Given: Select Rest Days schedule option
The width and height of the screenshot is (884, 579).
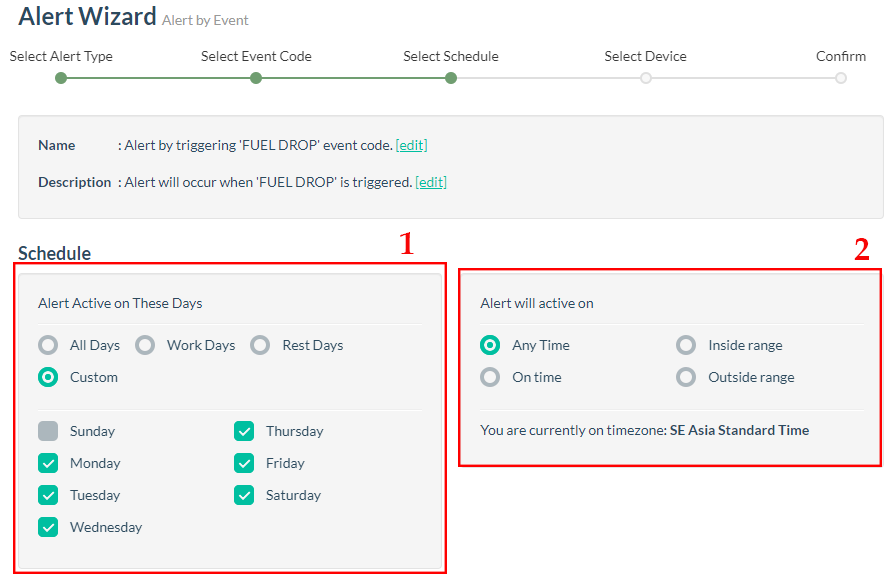Looking at the screenshot, I should click(x=260, y=345).
